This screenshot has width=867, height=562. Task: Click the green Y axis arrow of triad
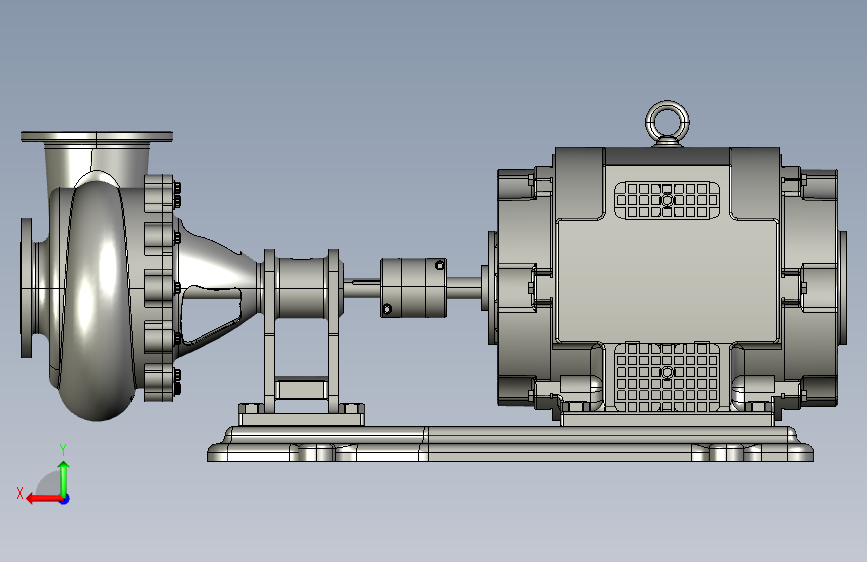pyautogui.click(x=64, y=478)
